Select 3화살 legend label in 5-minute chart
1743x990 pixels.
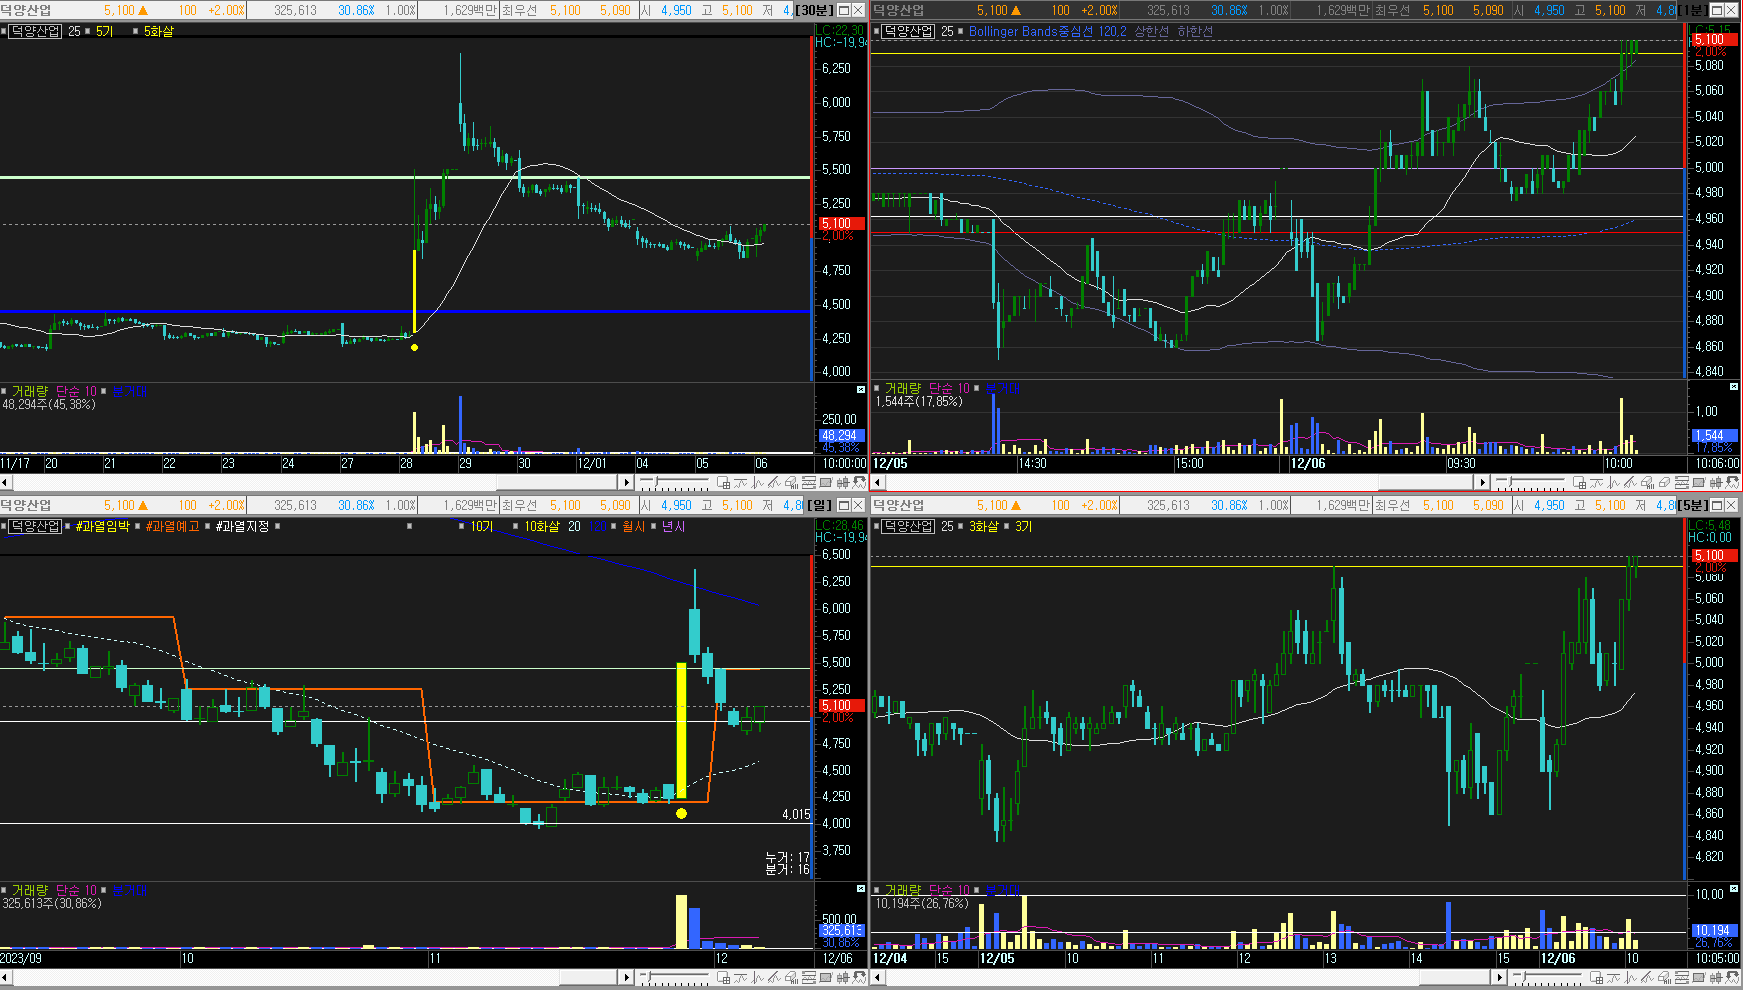(x=984, y=526)
